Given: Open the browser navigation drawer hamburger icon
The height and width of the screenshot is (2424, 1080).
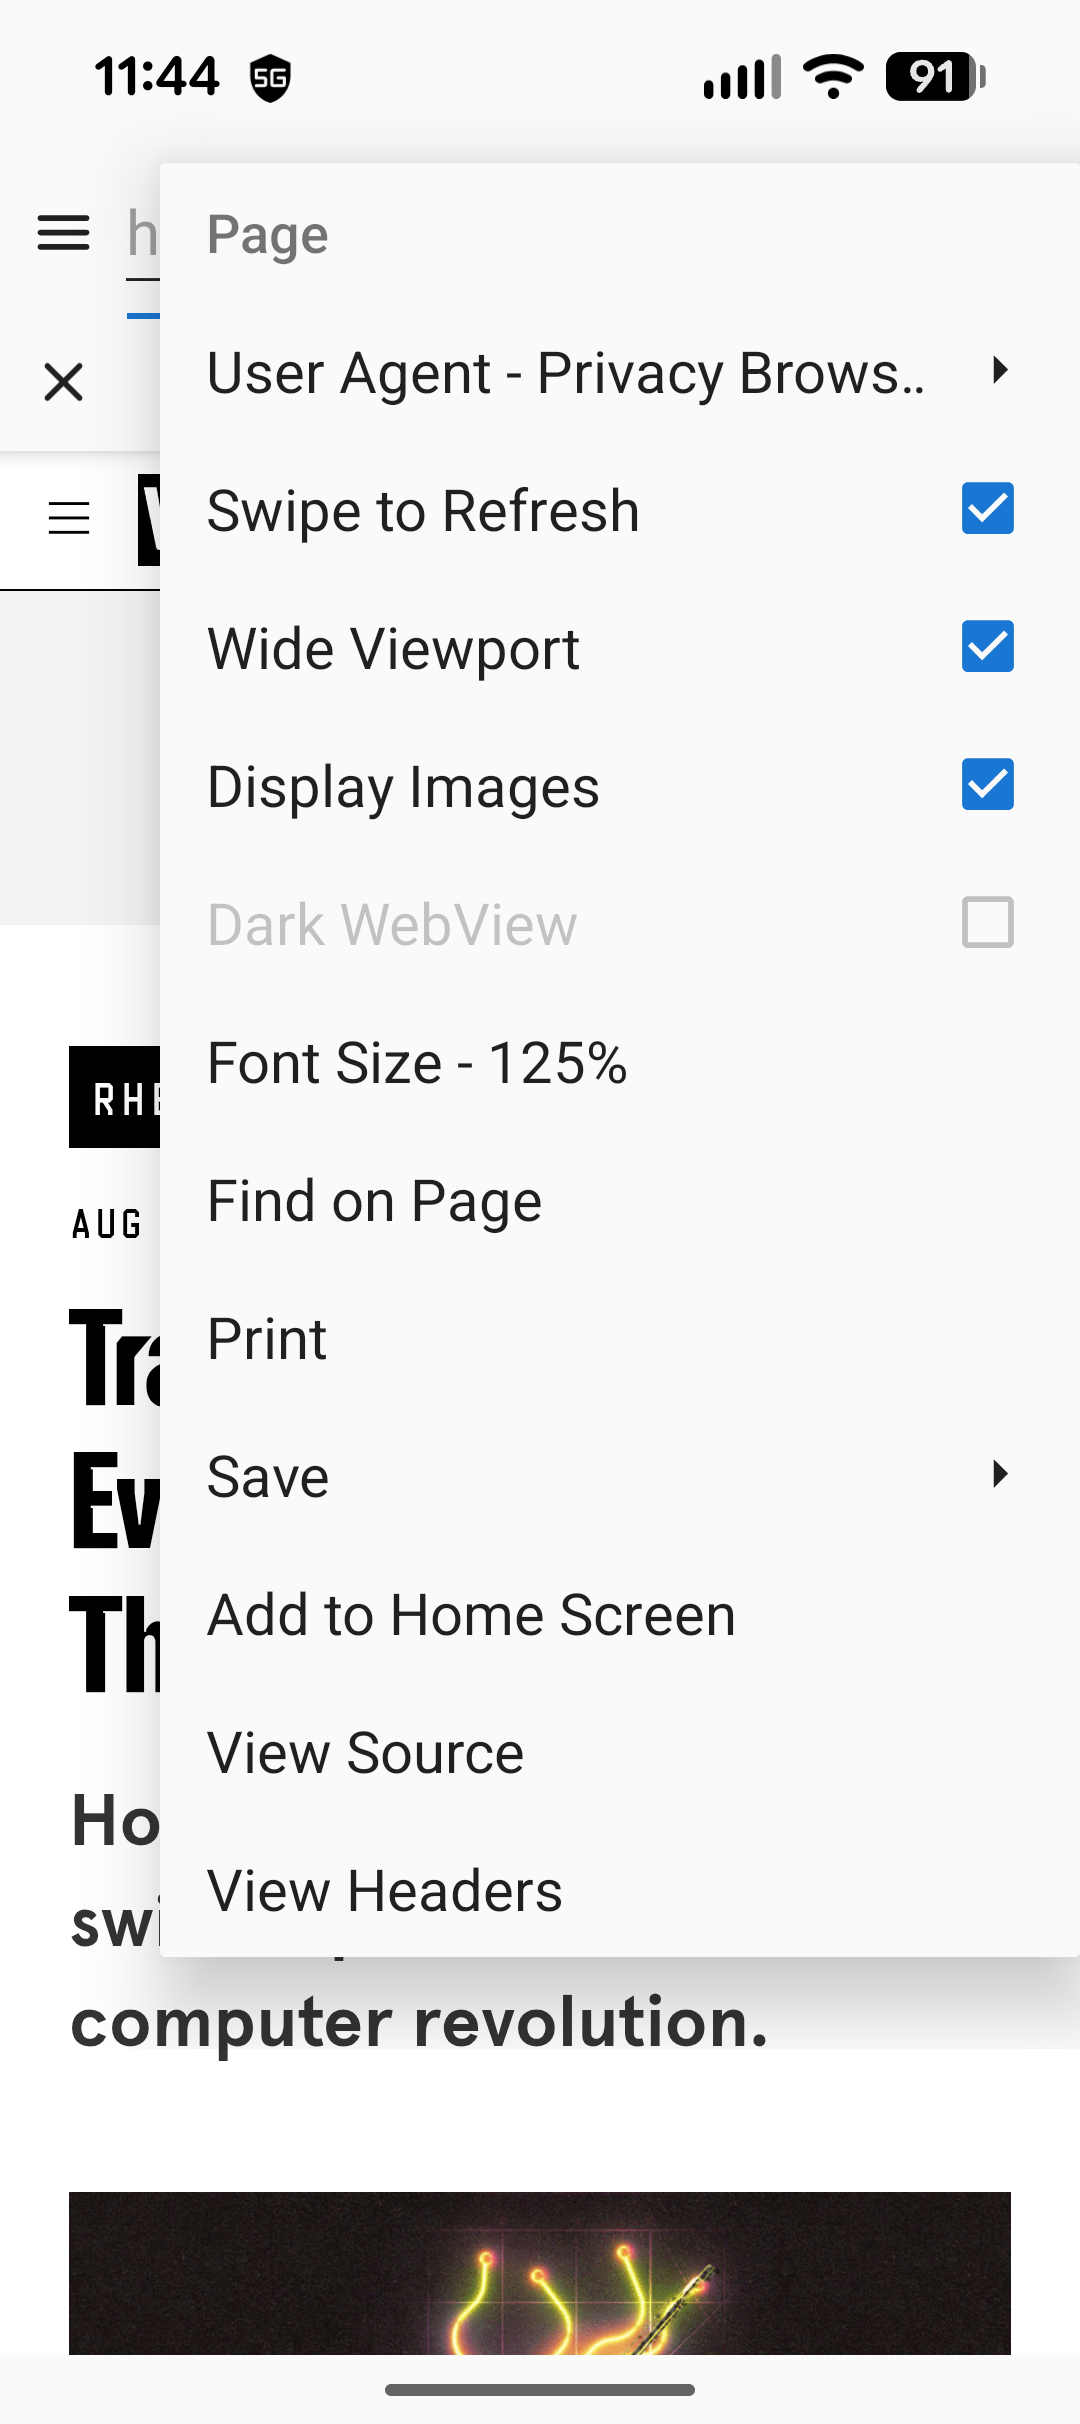Looking at the screenshot, I should pos(64,233).
